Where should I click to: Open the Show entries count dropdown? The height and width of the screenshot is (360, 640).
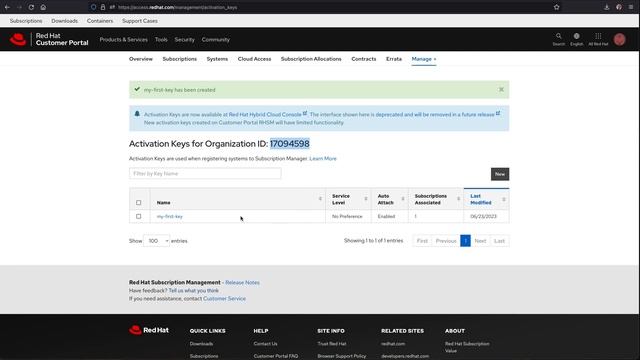coord(156,241)
